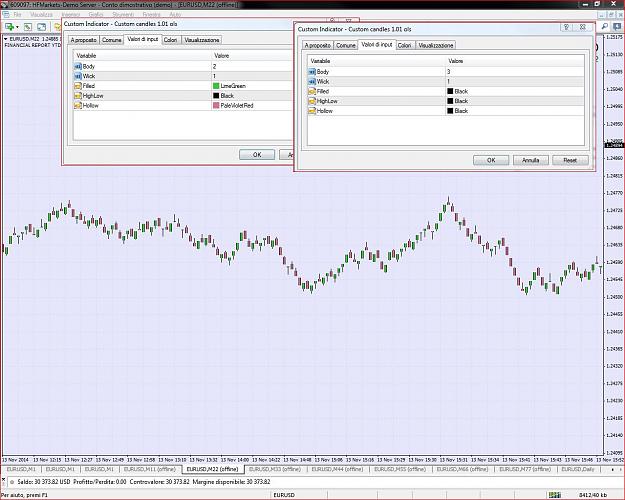The image size is (625, 500).
Task: Switch to EURUSD,M55 (offline) chart tab
Action: tap(400, 469)
